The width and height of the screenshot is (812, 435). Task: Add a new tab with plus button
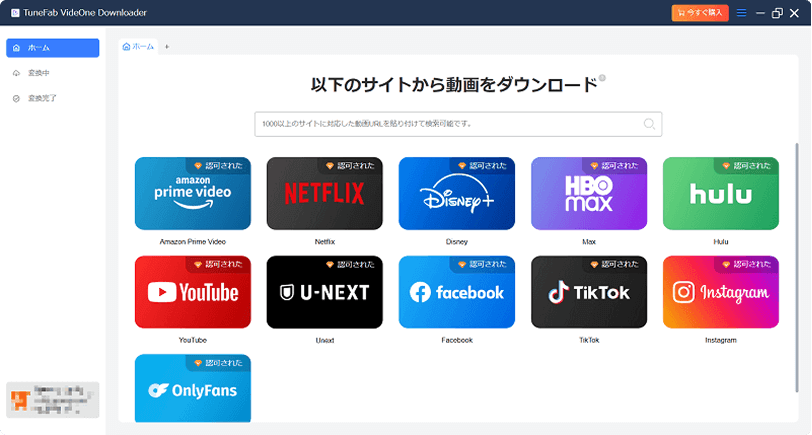167,47
